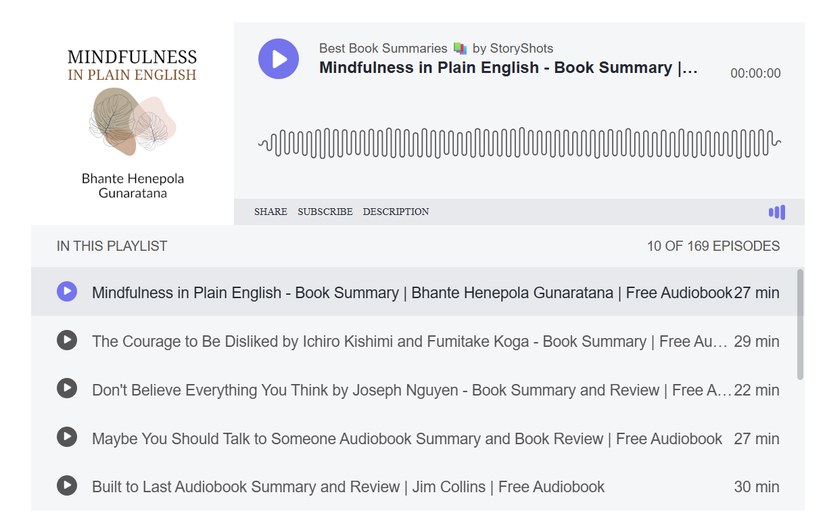The height and width of the screenshot is (528, 825).
Task: Play Don't Believe Everything You Think episode
Action: click(x=67, y=389)
